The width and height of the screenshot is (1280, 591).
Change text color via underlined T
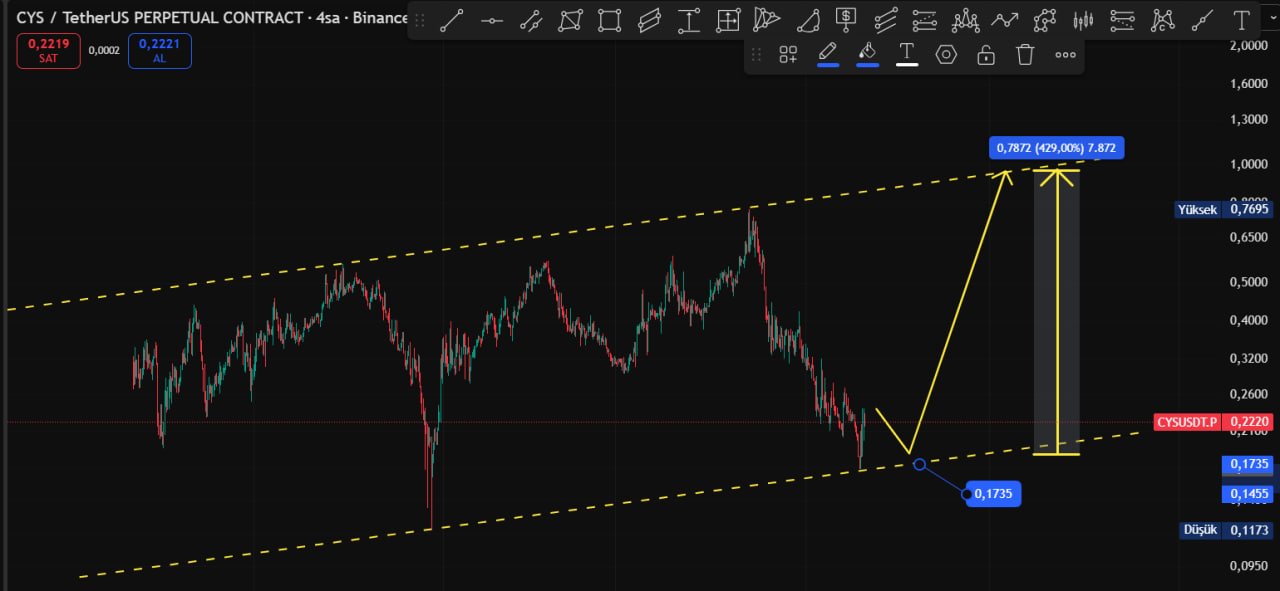click(907, 53)
